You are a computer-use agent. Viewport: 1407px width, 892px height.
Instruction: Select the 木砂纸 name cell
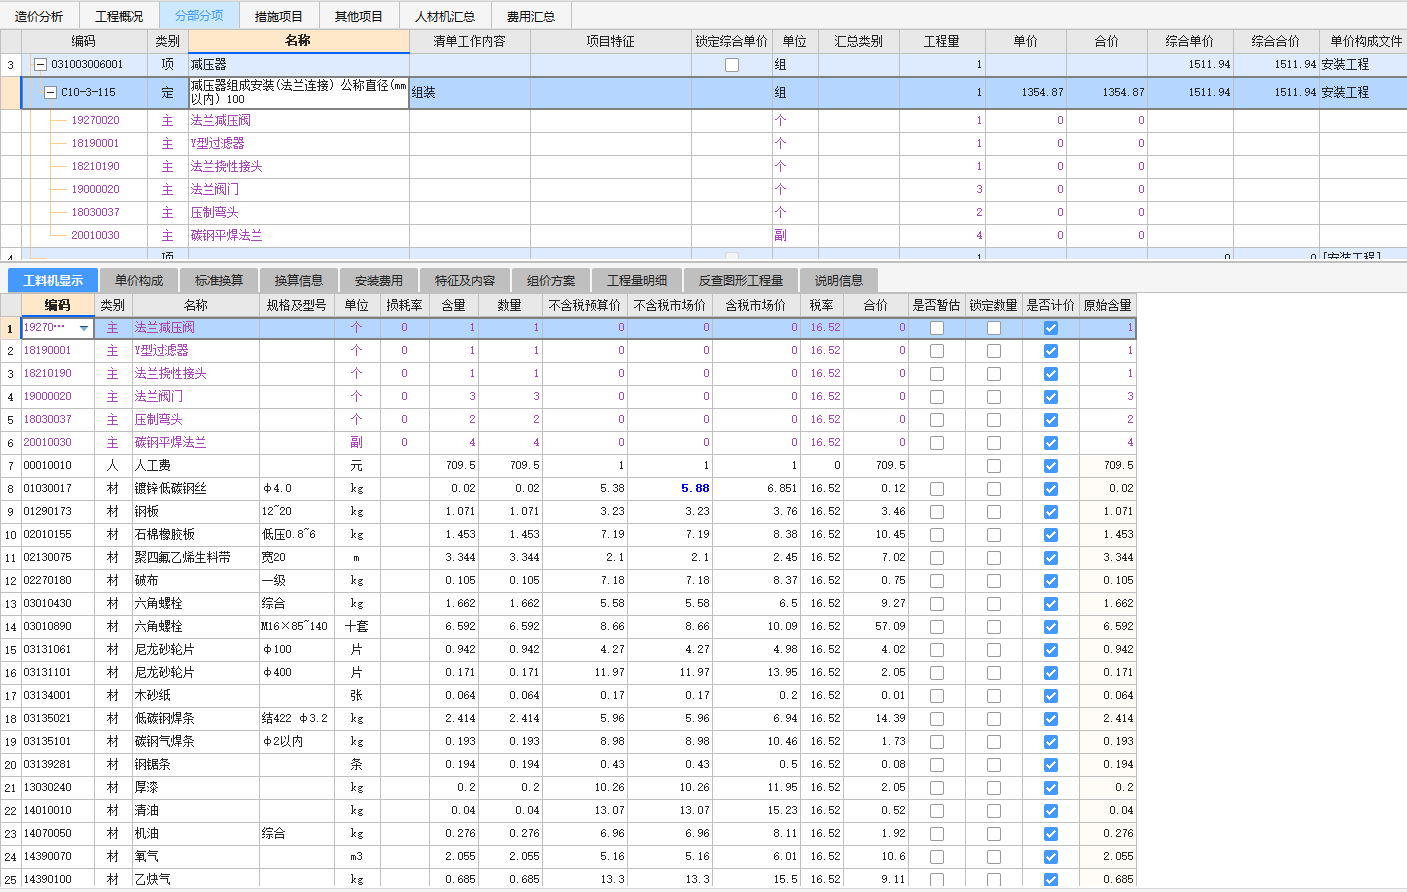[x=196, y=696]
